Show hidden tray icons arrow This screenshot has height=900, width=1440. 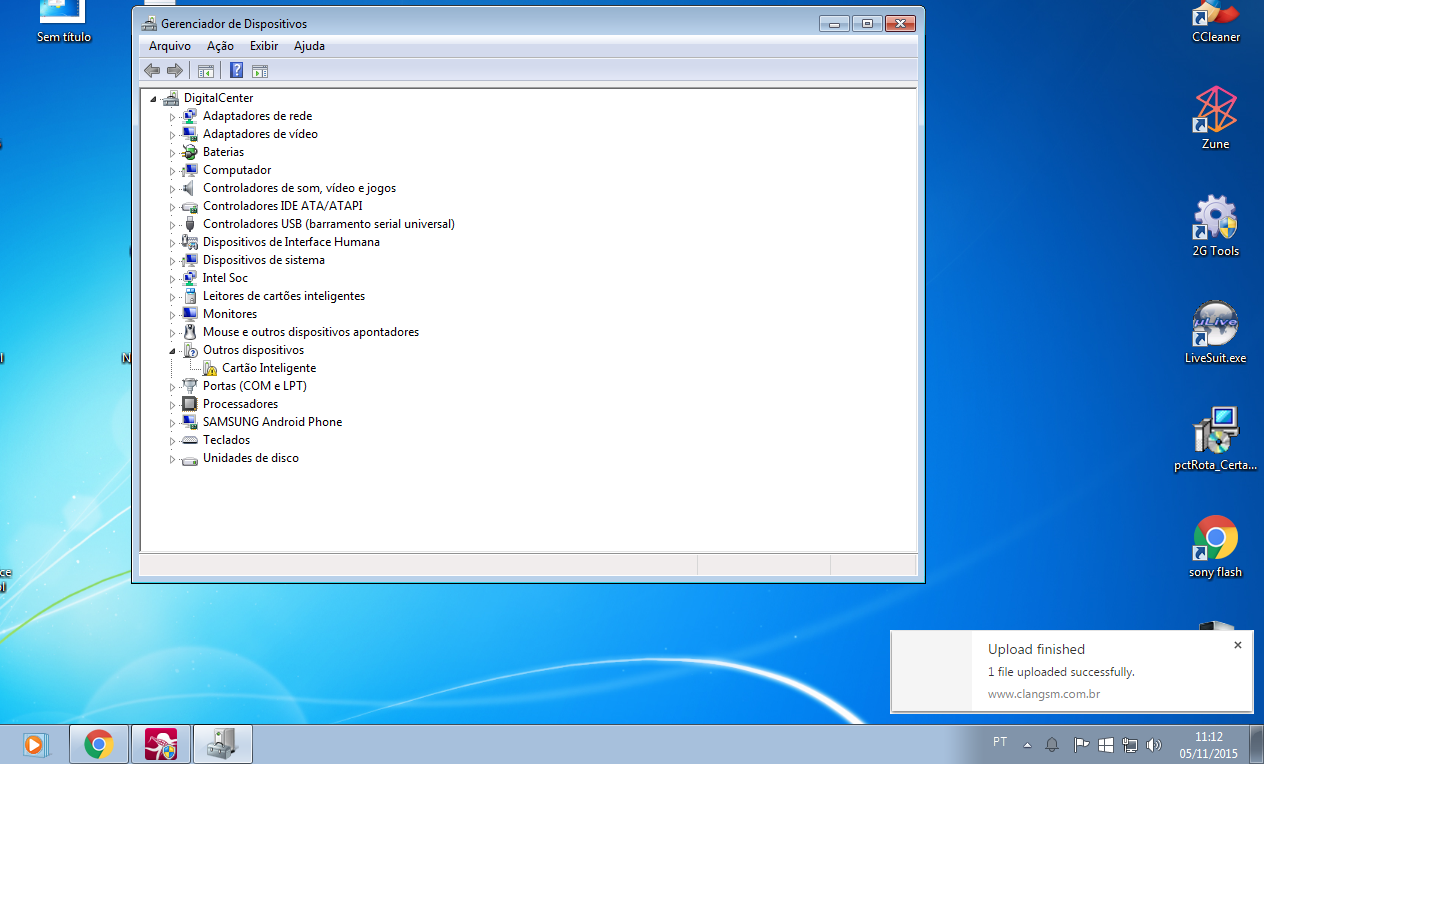[x=1027, y=745]
